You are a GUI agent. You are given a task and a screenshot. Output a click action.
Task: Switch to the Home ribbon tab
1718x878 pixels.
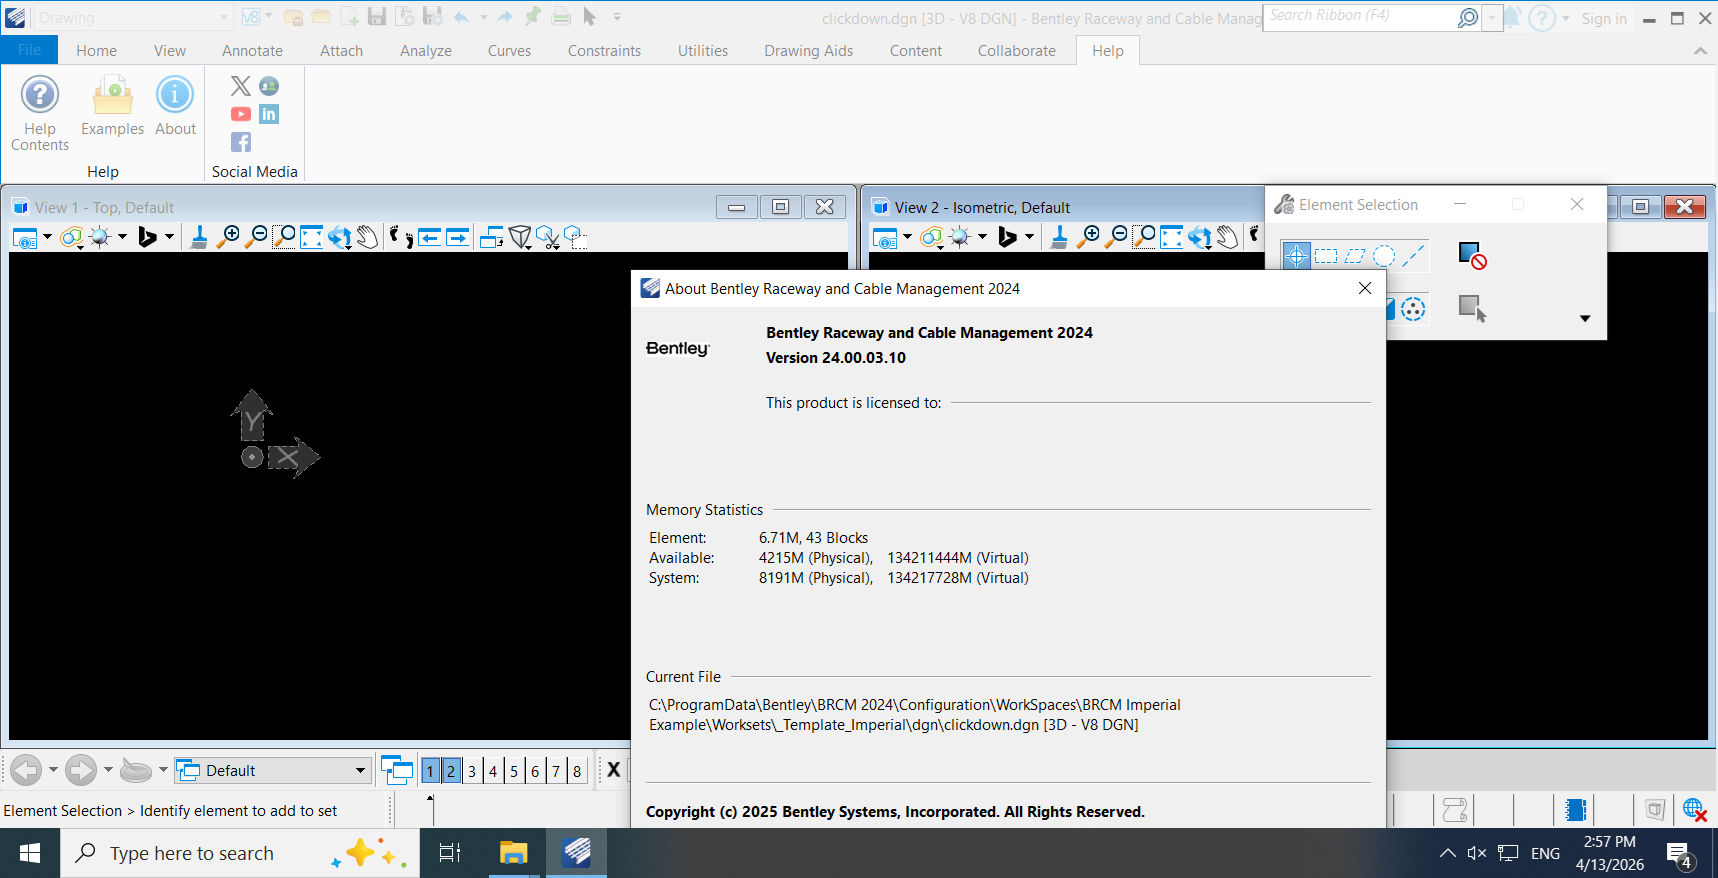click(x=96, y=51)
